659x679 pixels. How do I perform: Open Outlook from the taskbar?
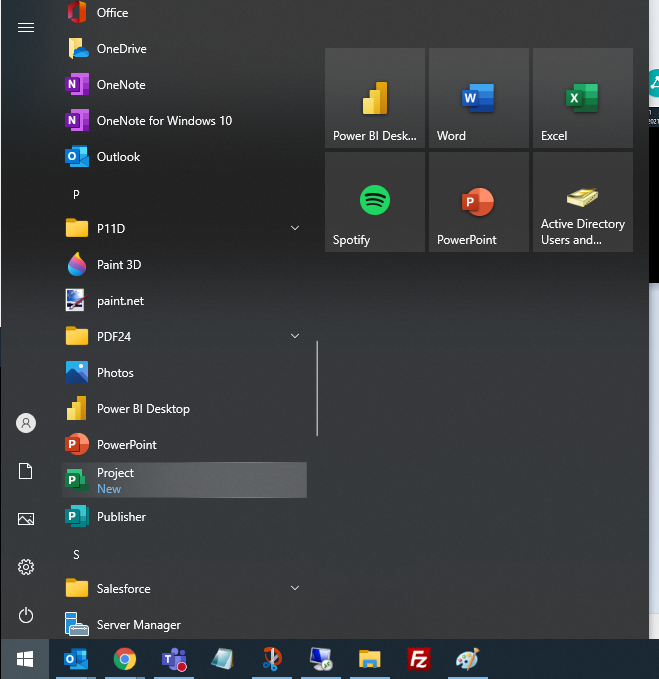click(x=76, y=659)
